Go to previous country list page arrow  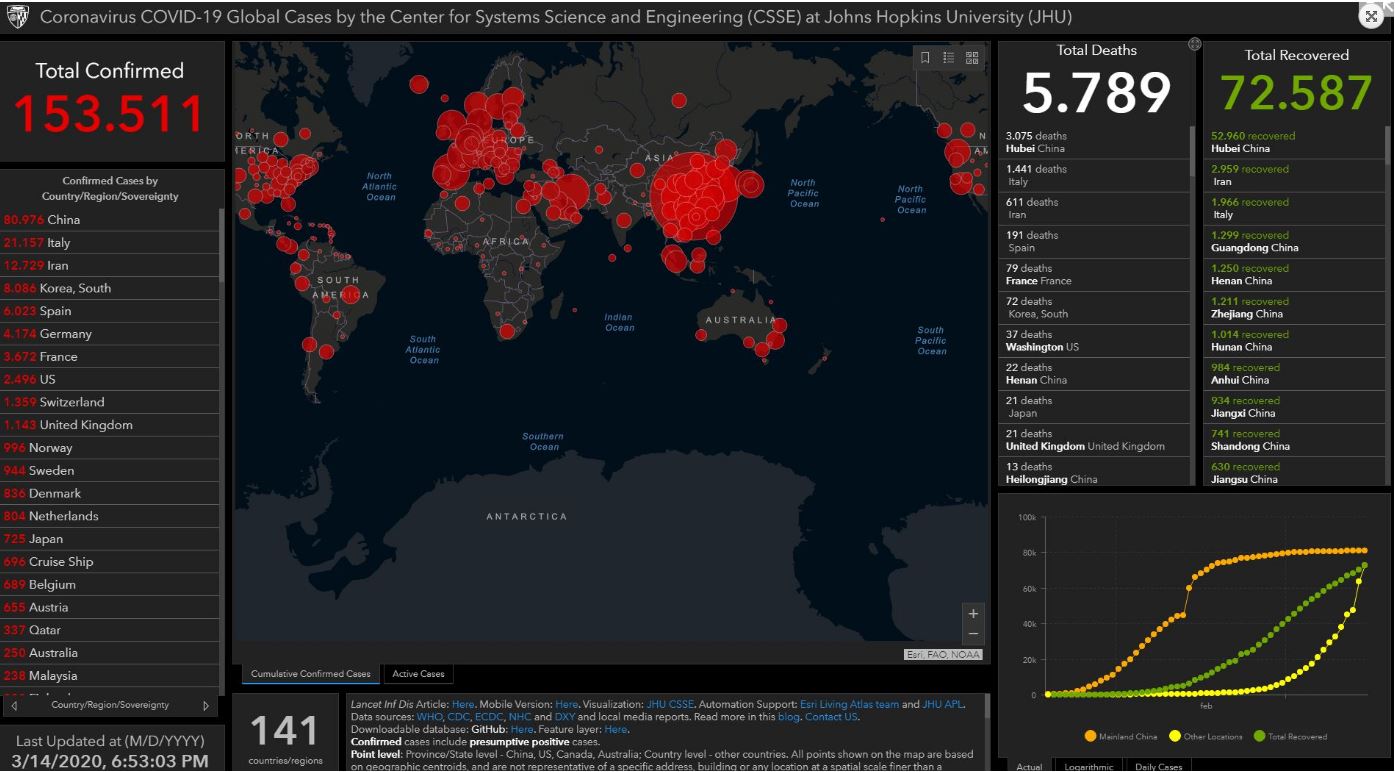[x=14, y=705]
